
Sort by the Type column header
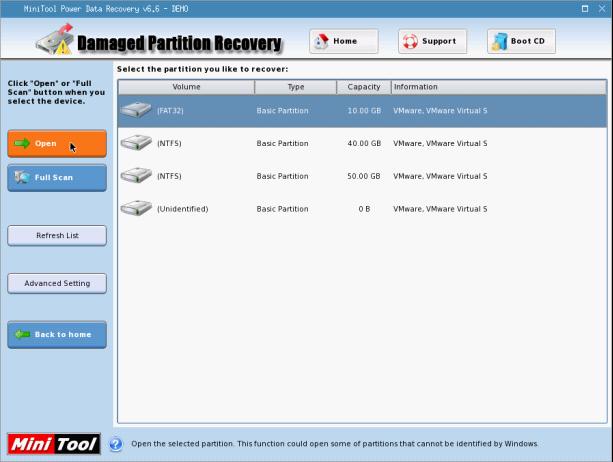[296, 87]
